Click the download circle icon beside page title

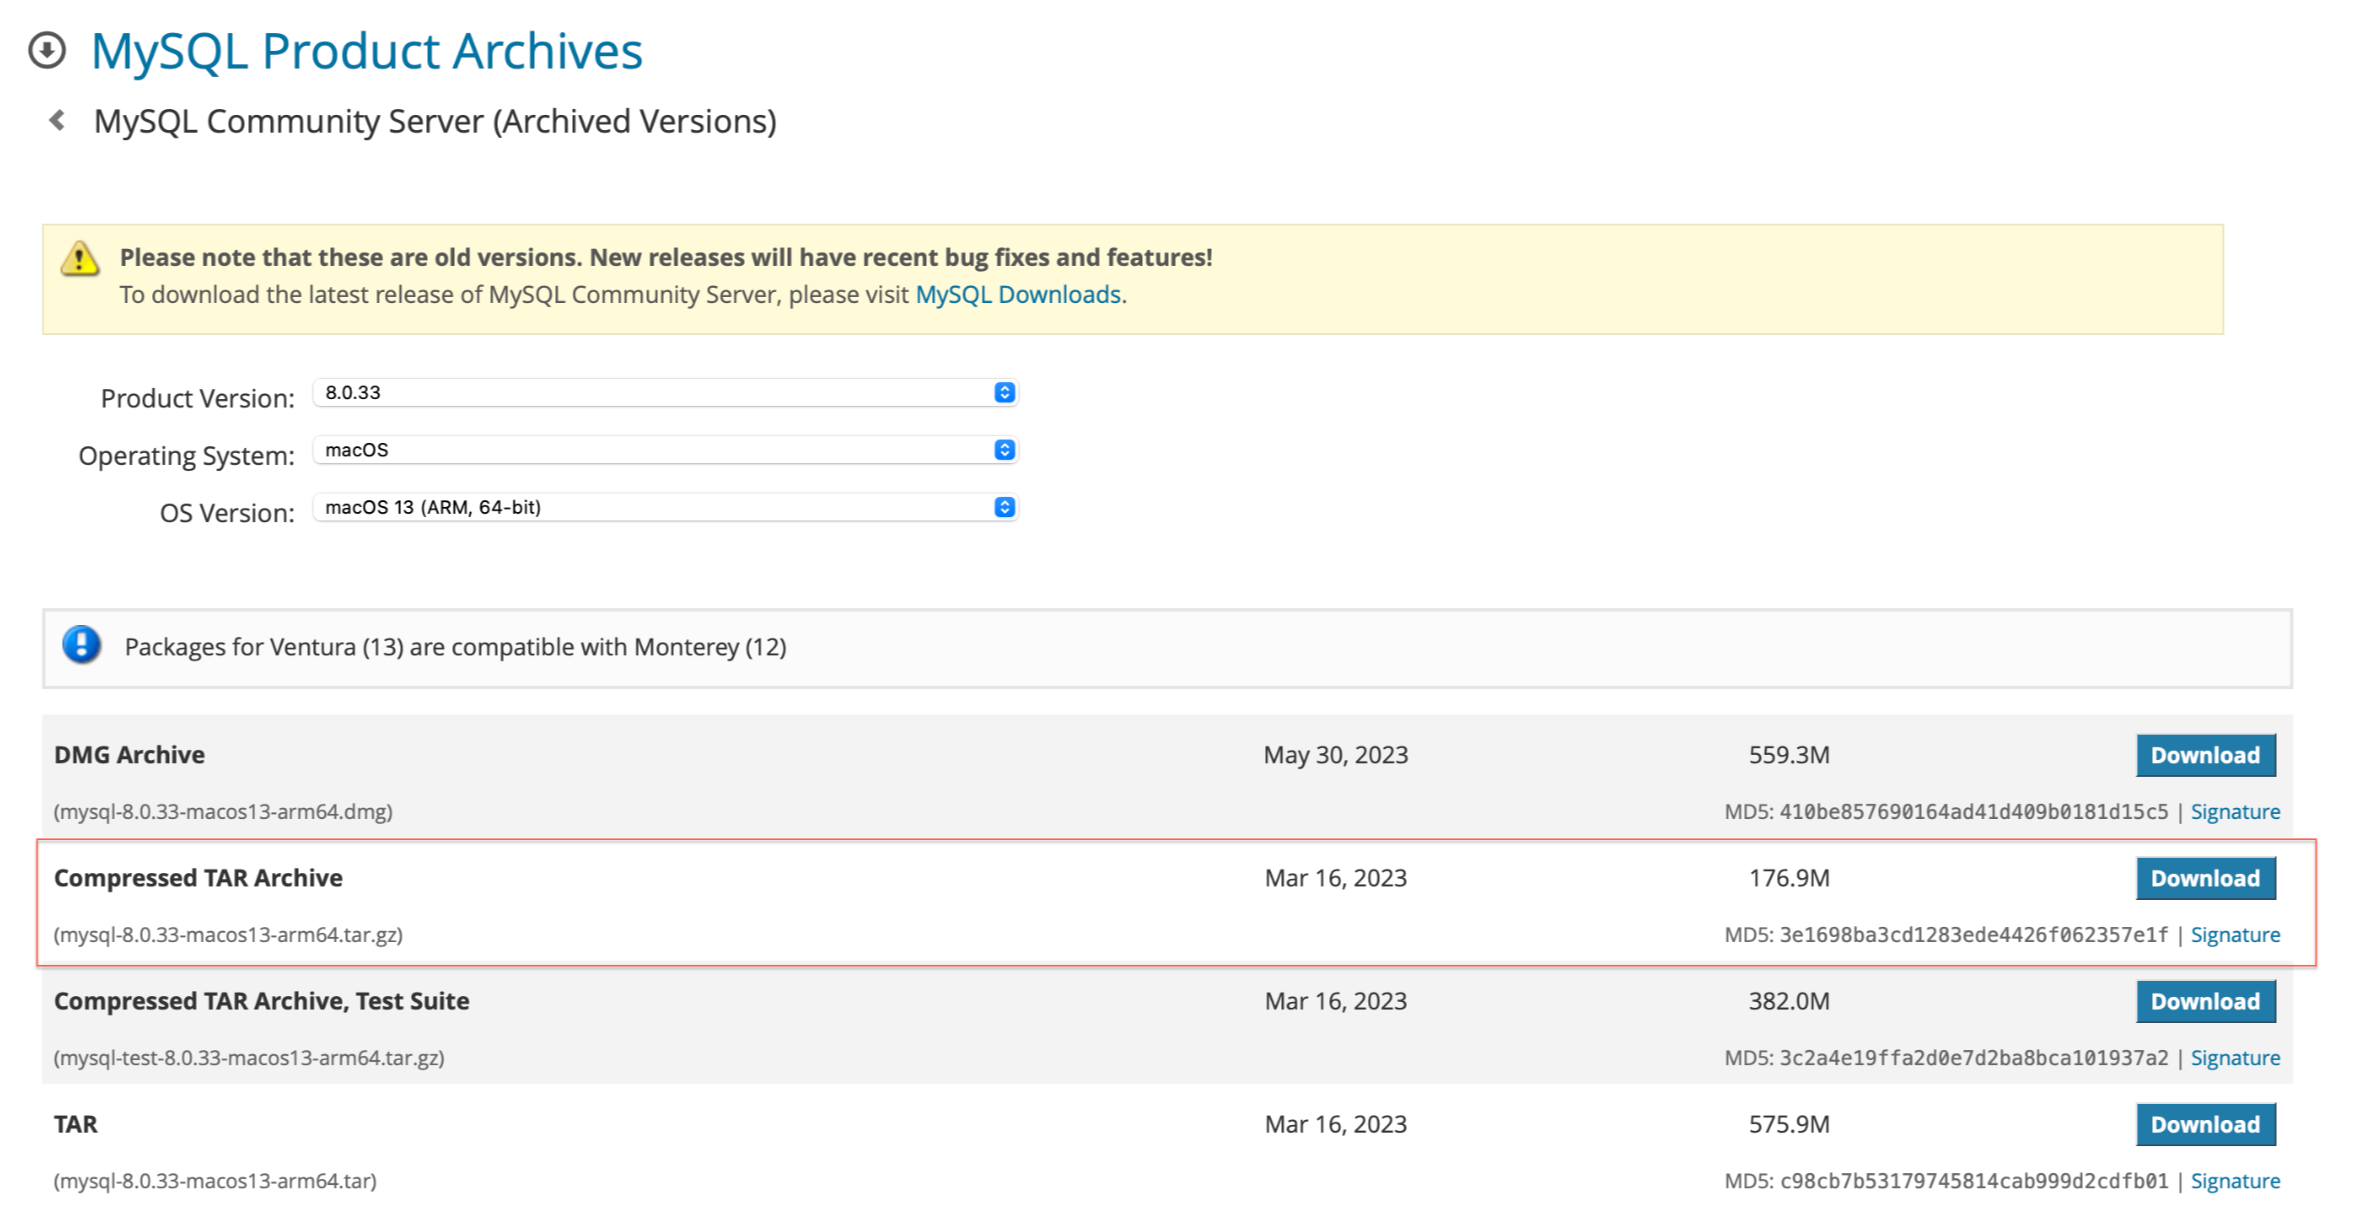point(47,50)
